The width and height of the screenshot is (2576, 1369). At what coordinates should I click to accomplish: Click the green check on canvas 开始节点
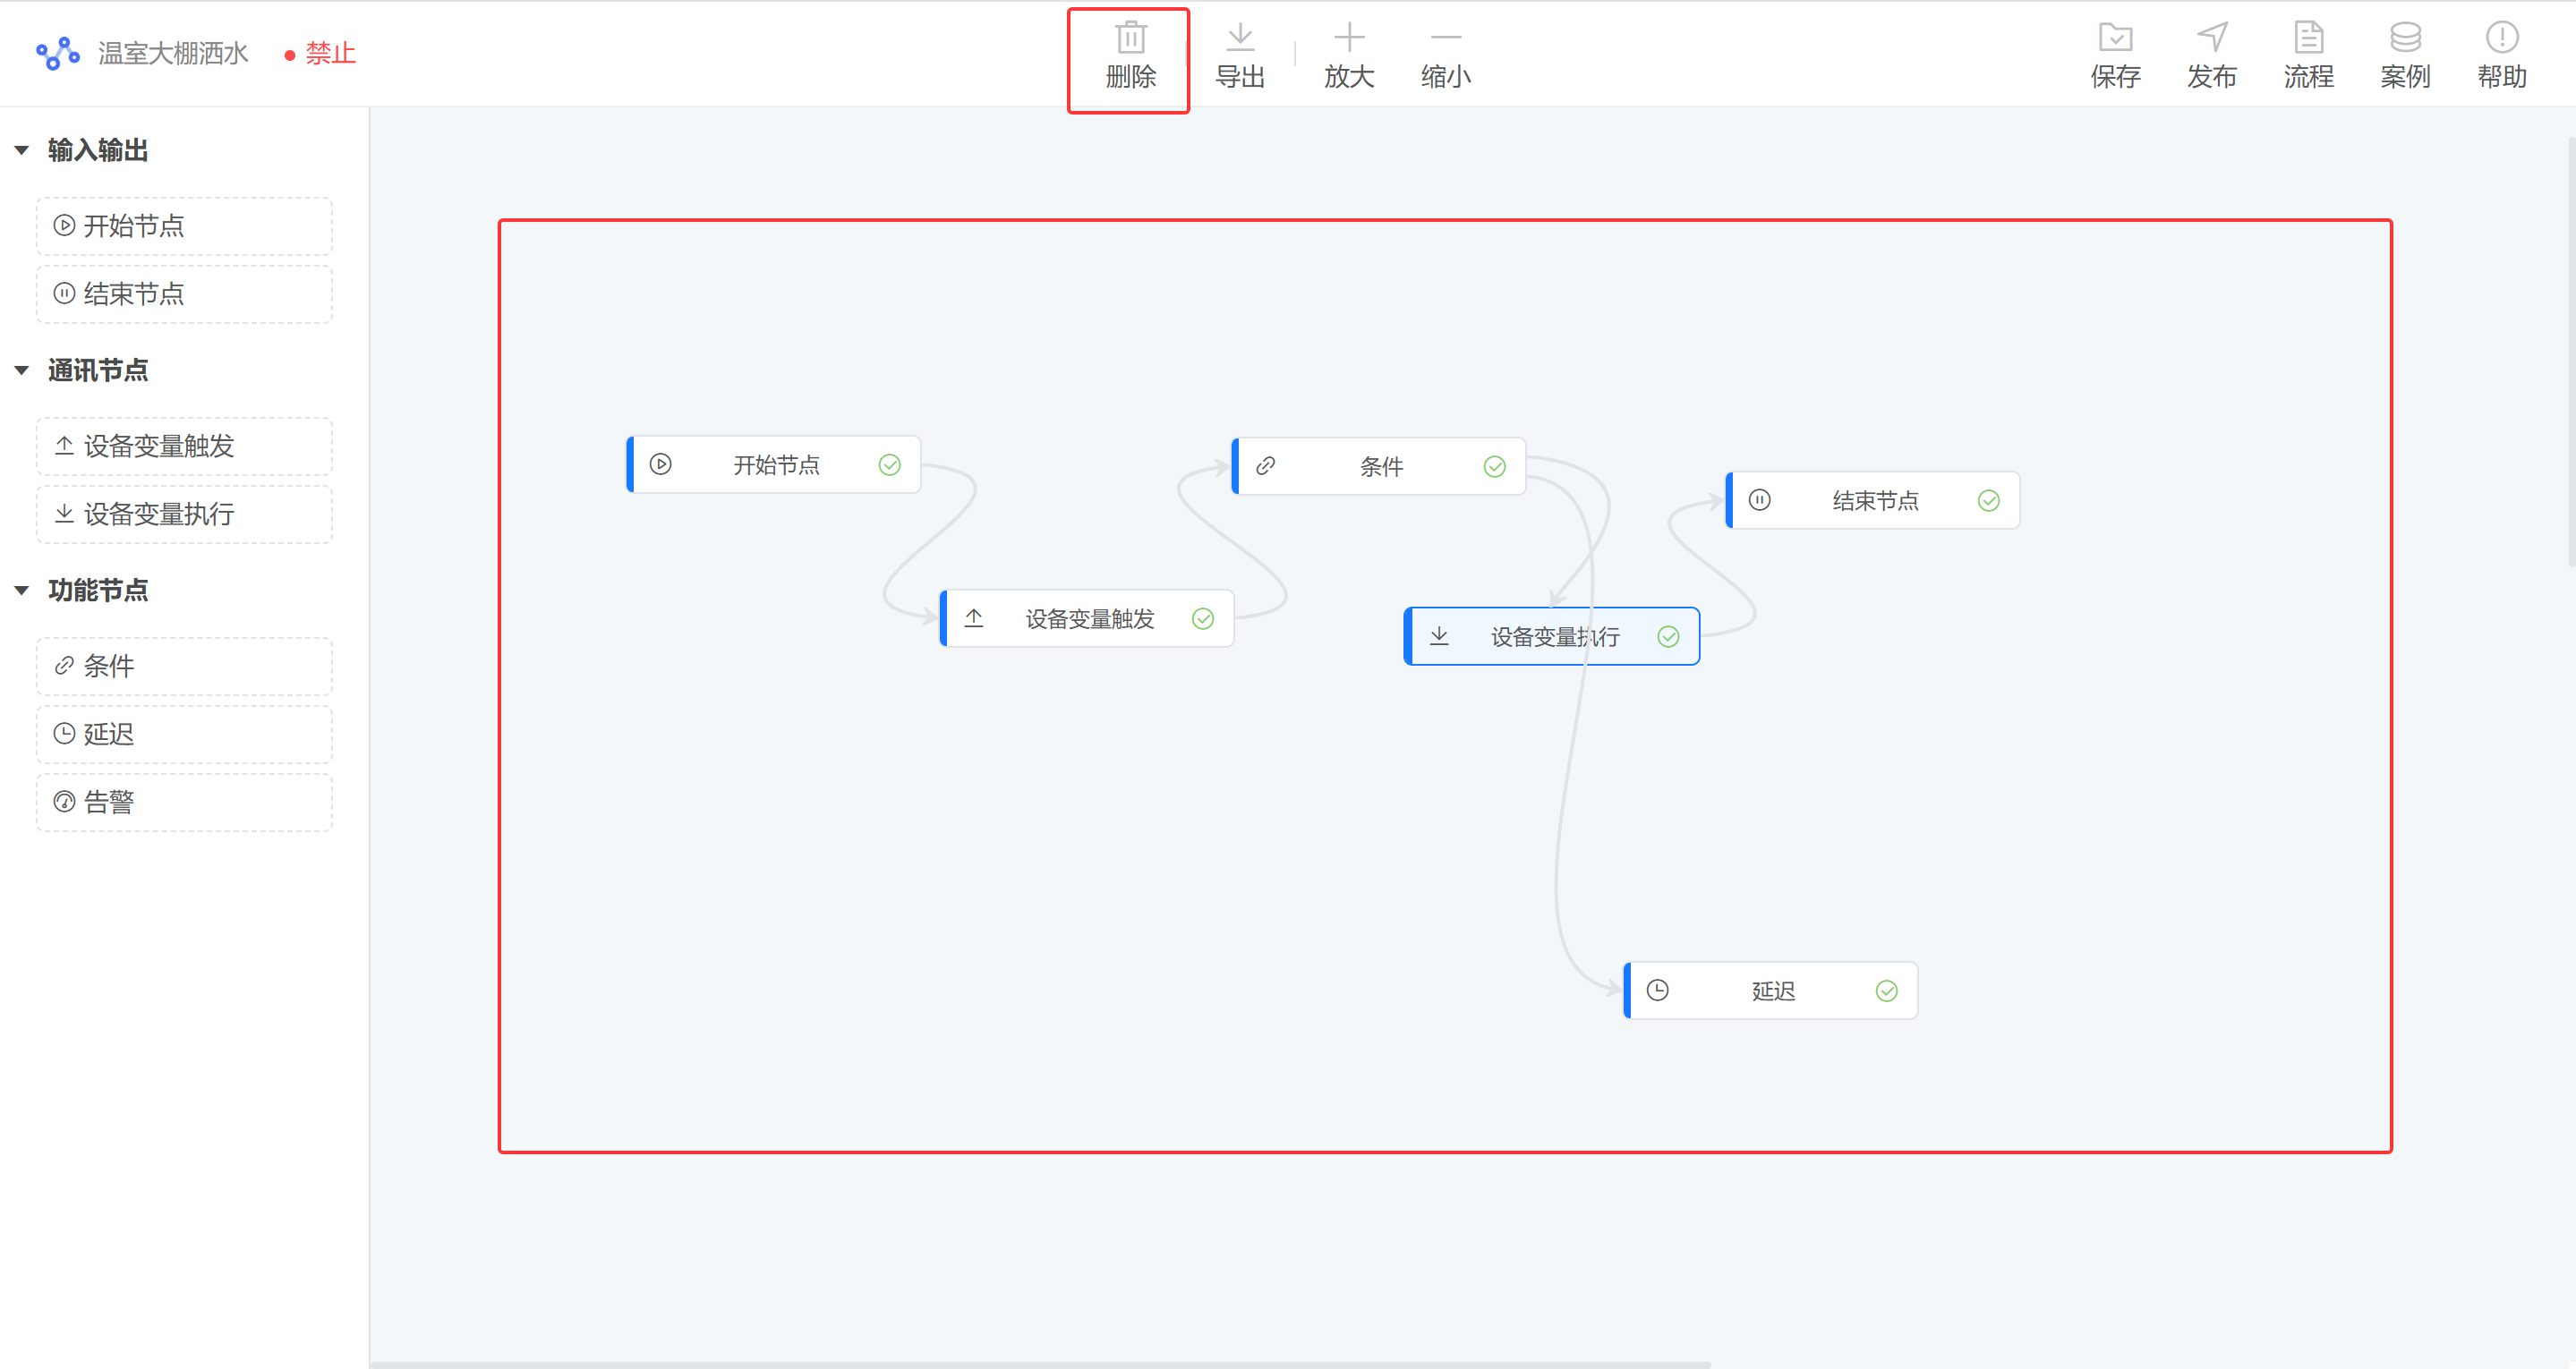click(x=889, y=465)
